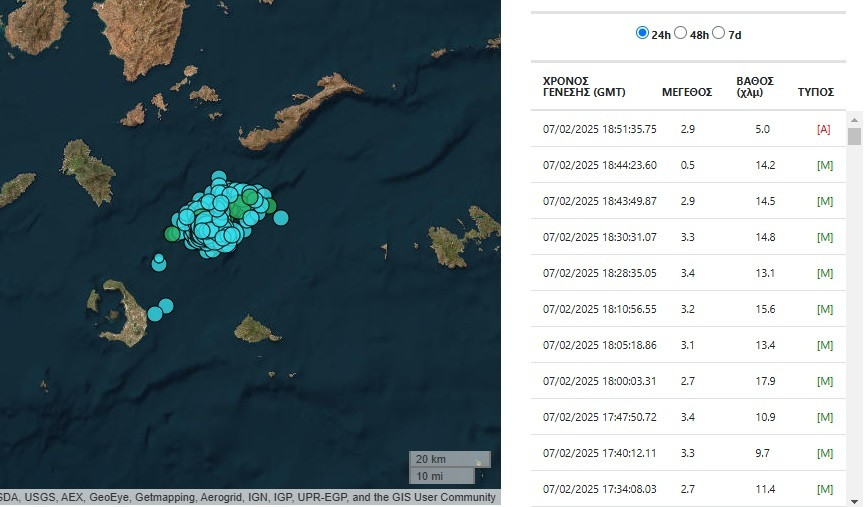Click the cyan marker touching Santorini's east coast
This screenshot has height=507, width=864.
155,314
